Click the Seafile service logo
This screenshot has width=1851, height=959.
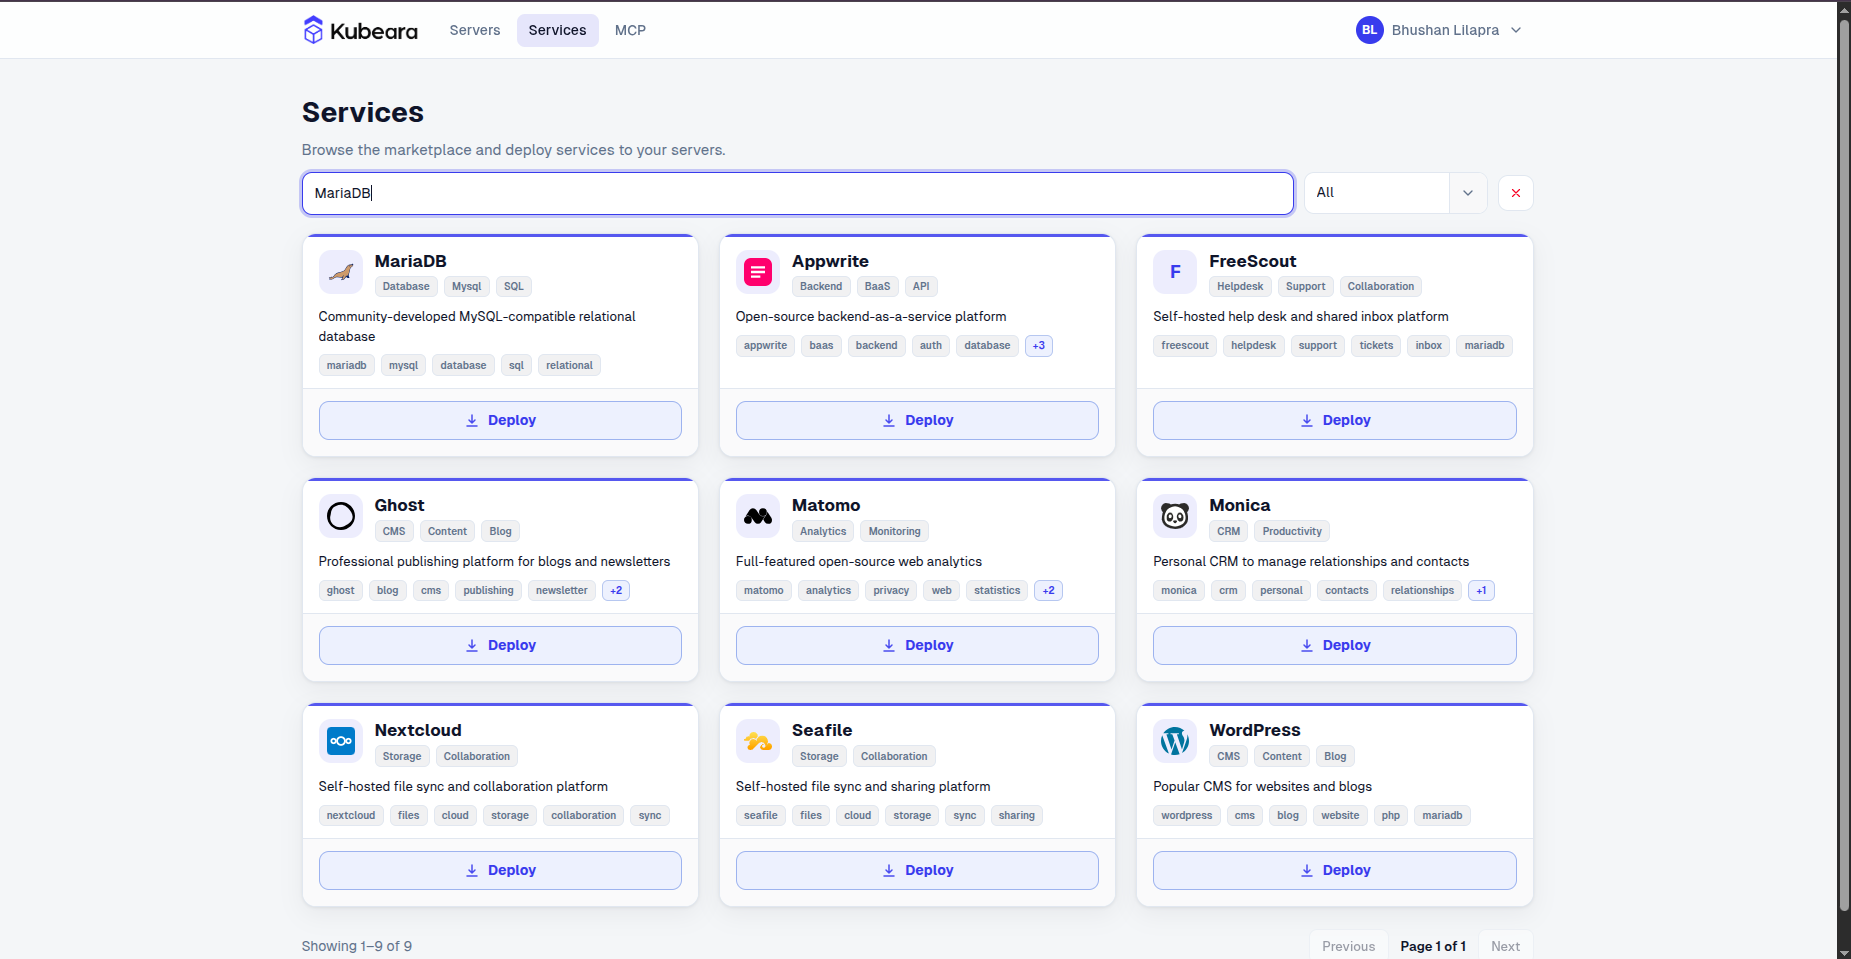pyautogui.click(x=758, y=741)
